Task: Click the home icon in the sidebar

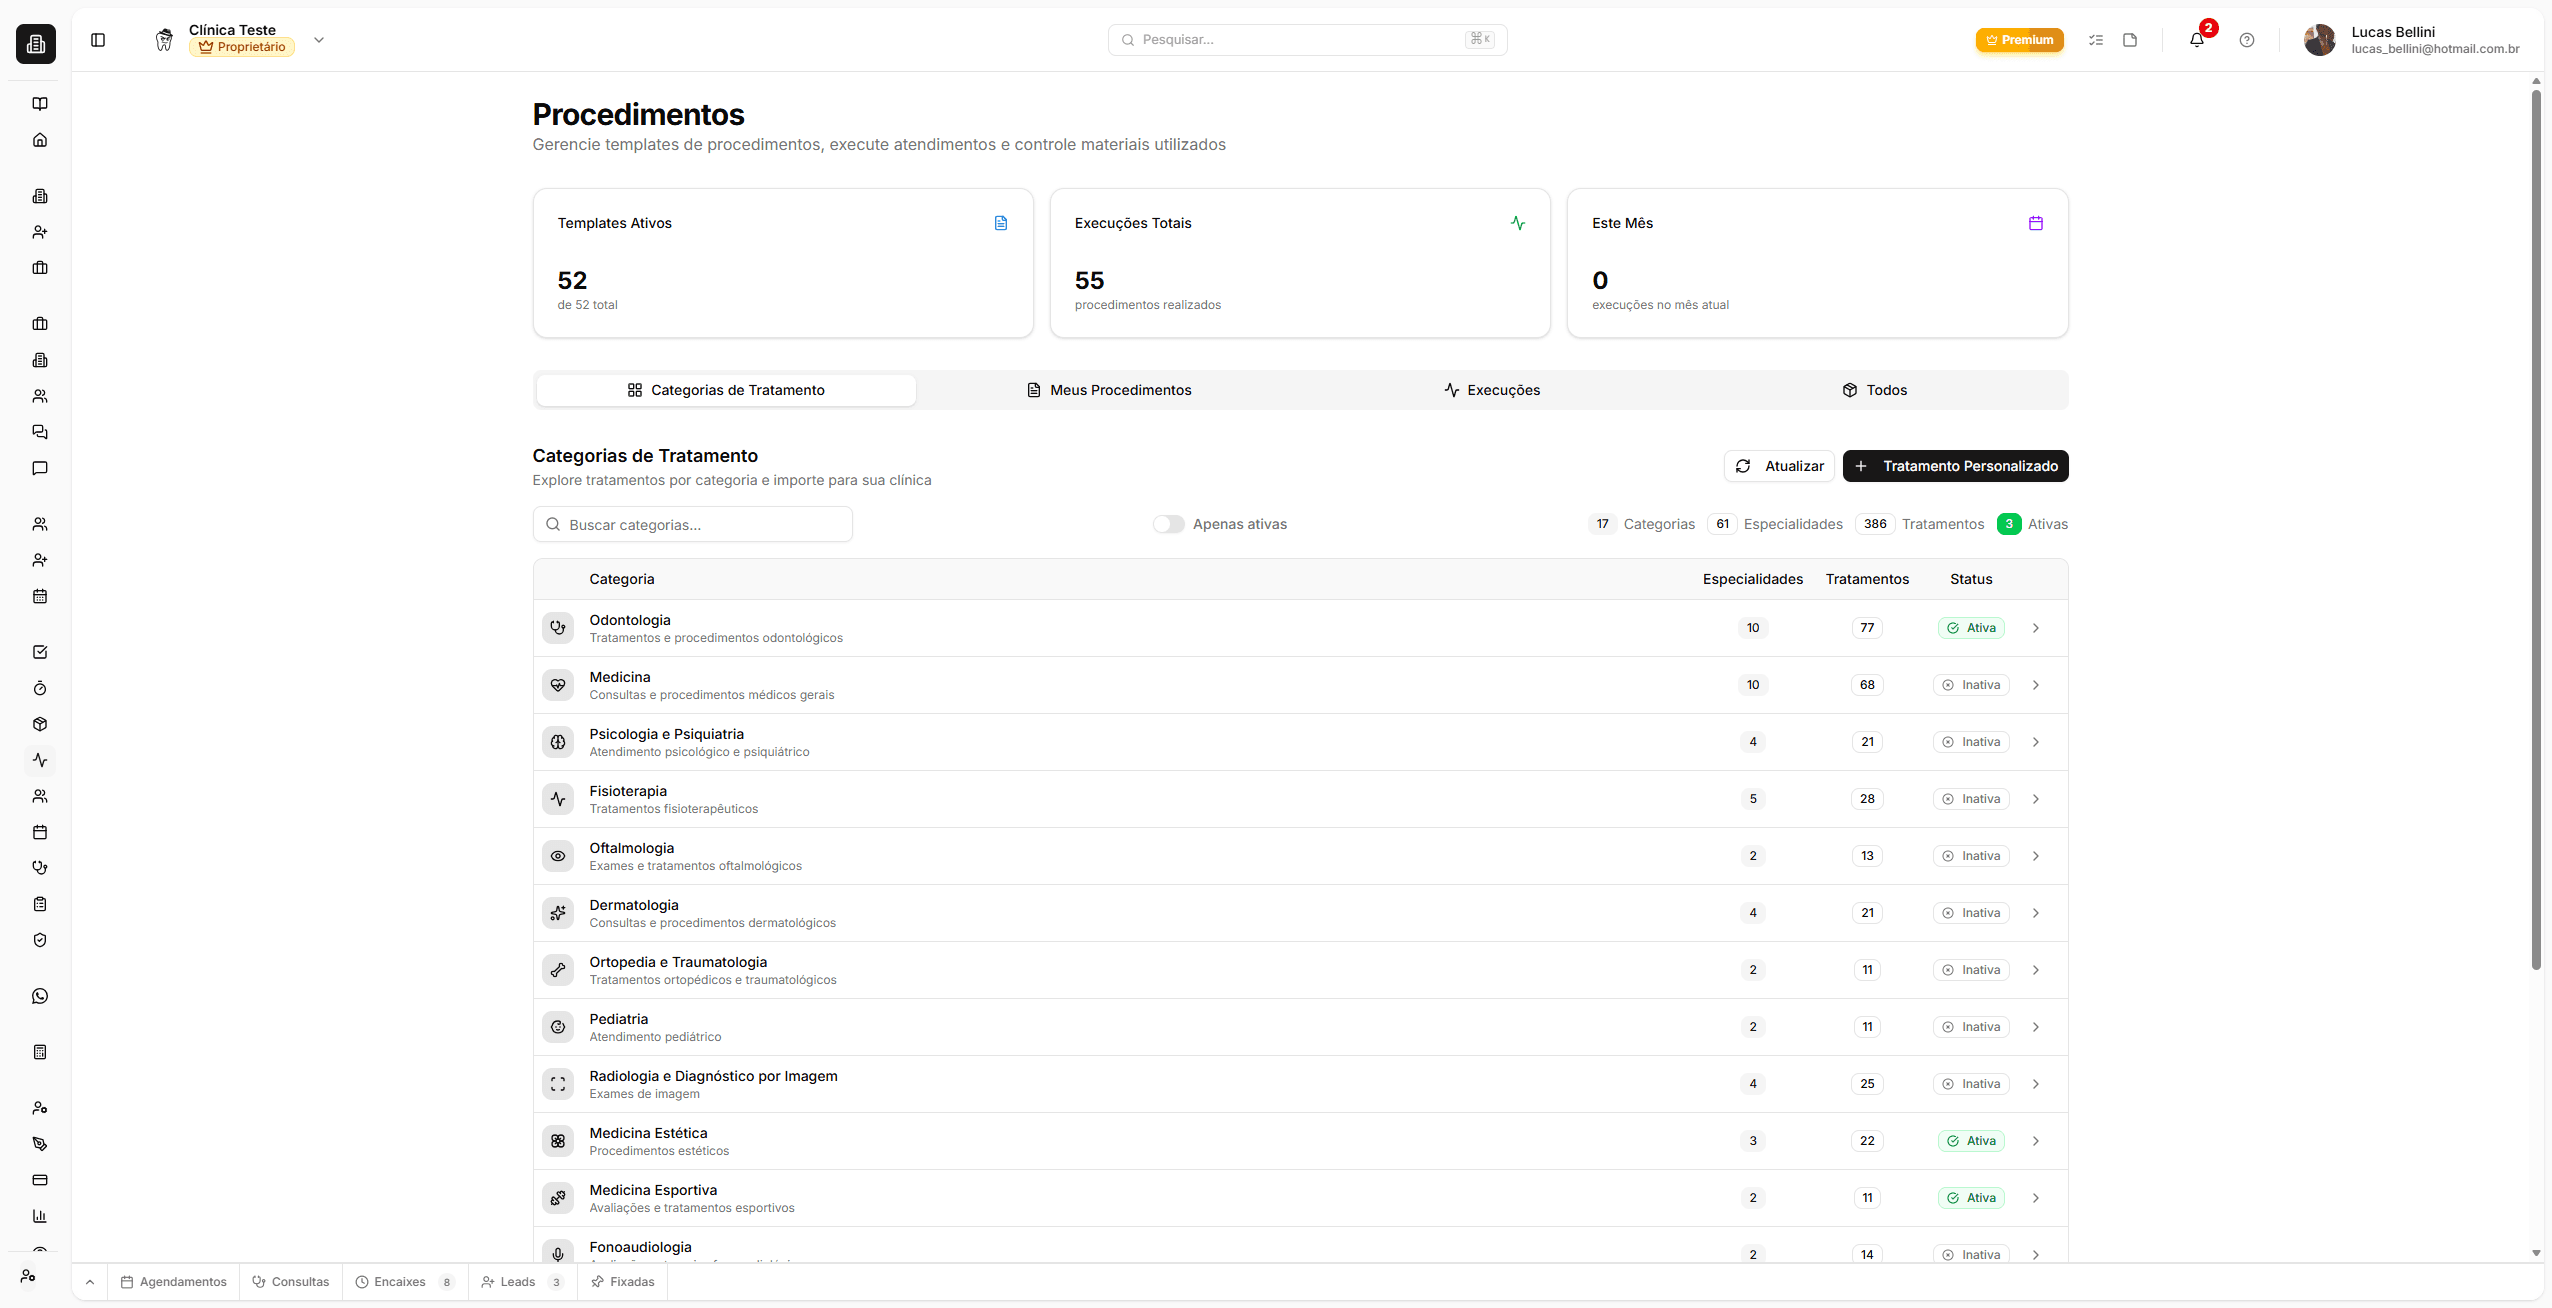Action: (40, 139)
